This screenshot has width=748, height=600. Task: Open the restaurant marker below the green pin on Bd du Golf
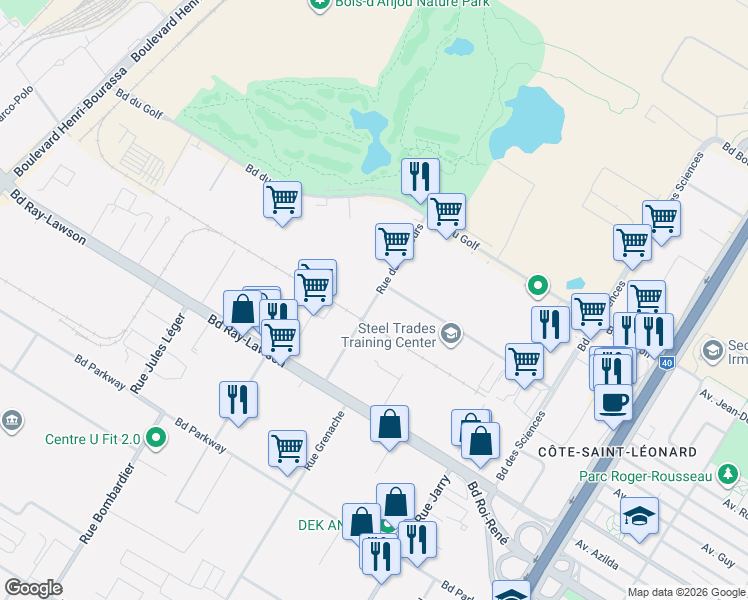coord(551,325)
